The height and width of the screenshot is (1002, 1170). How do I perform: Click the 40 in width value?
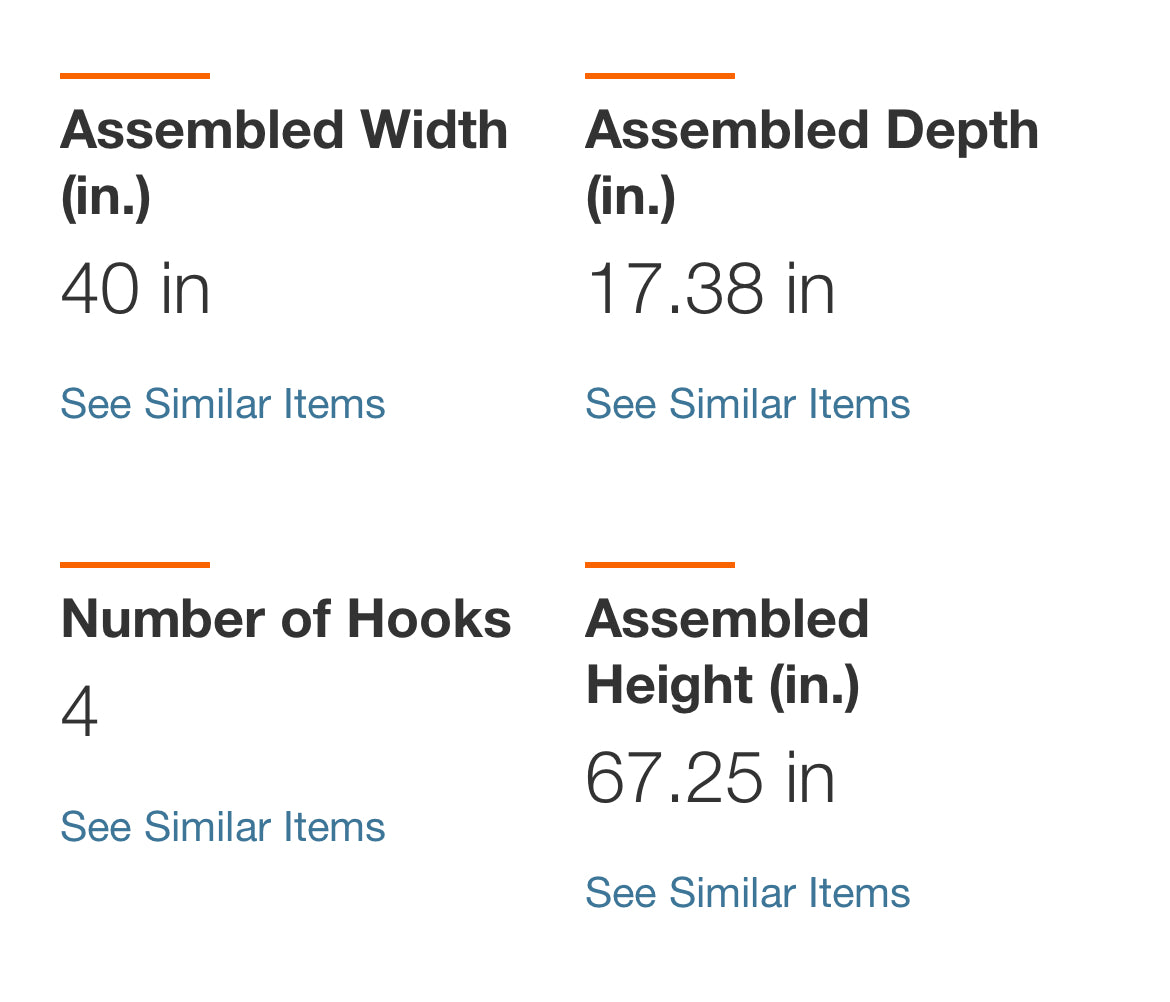(x=135, y=290)
